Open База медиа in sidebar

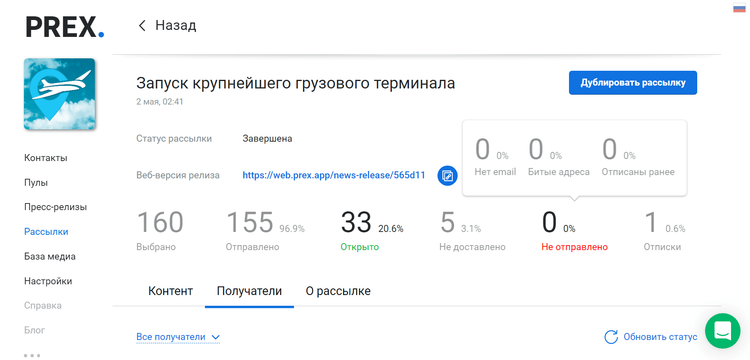(50, 257)
